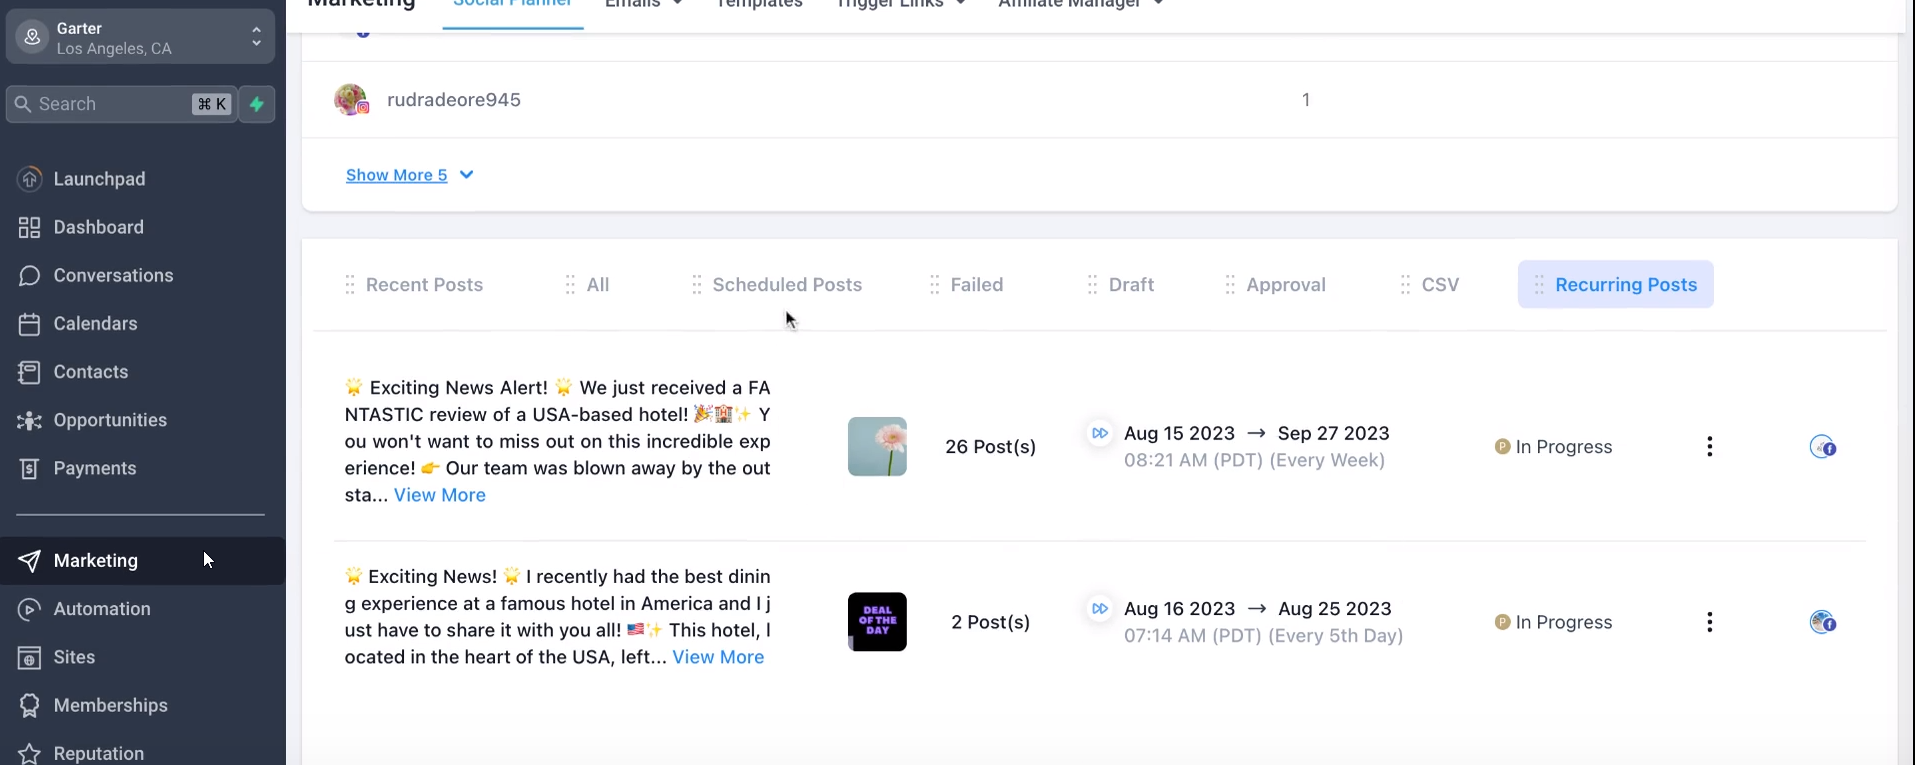Expand the Trigger Links dropdown arrow
Screen dimensions: 1915x765
click(960, 4)
